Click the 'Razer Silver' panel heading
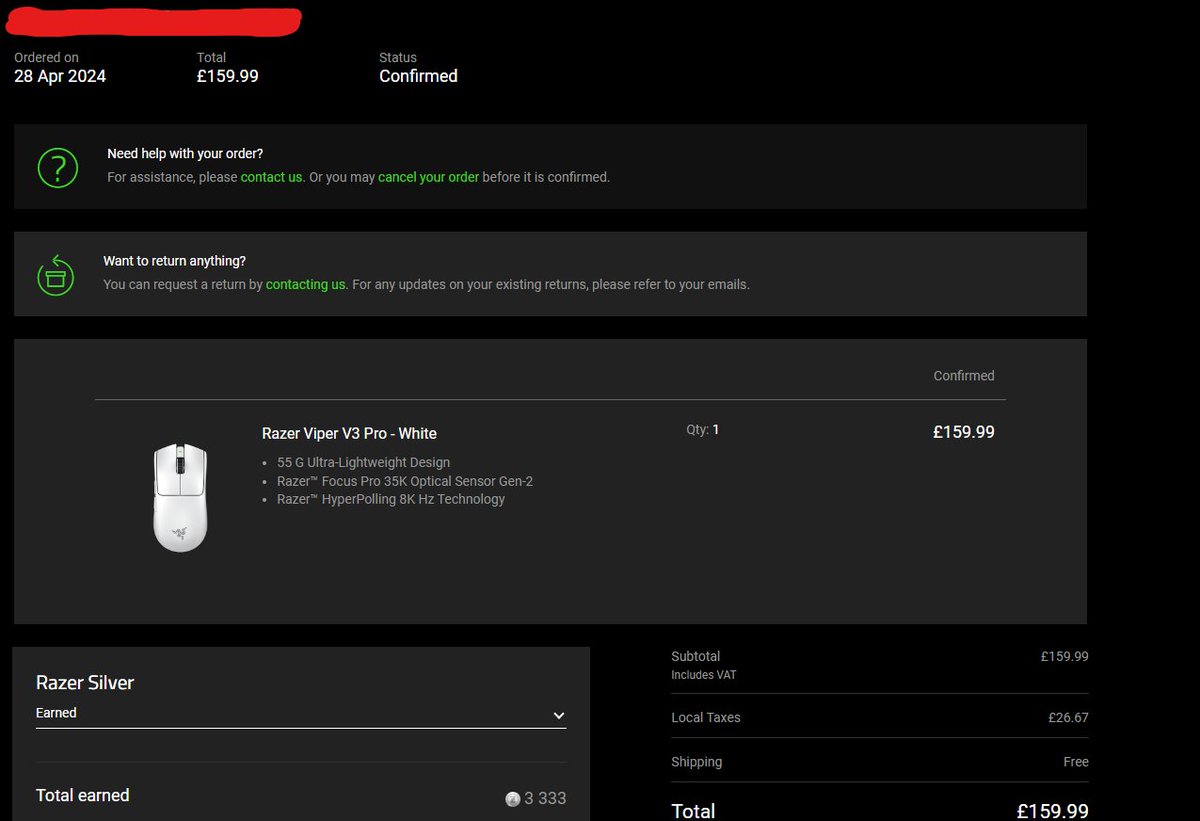 (85, 683)
